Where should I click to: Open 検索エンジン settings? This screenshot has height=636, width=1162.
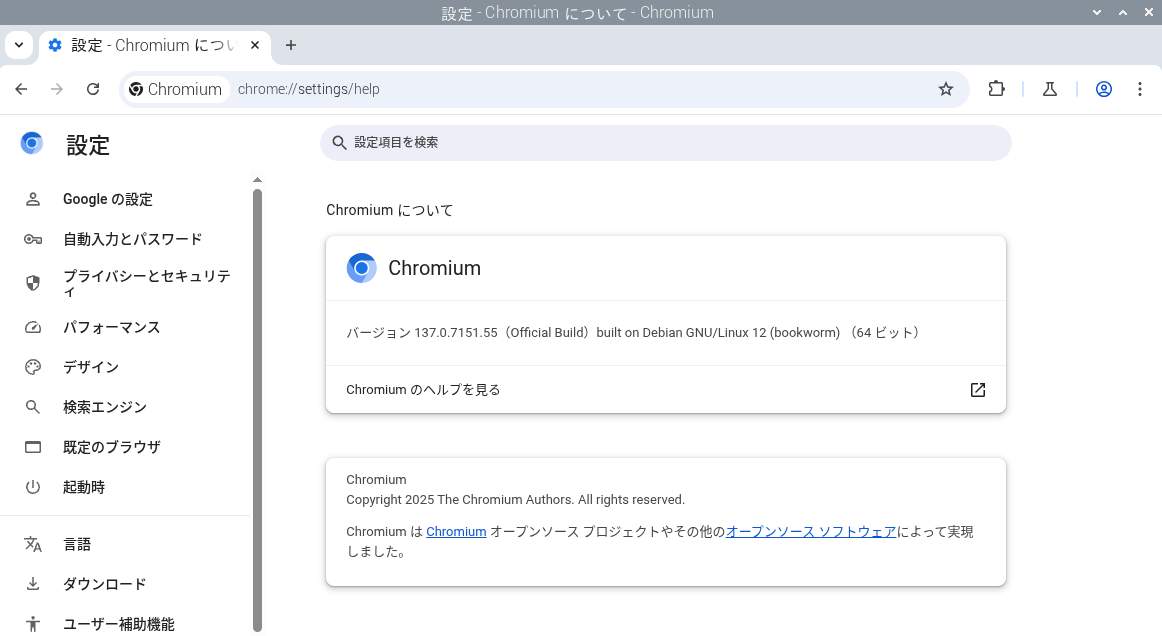click(126, 408)
